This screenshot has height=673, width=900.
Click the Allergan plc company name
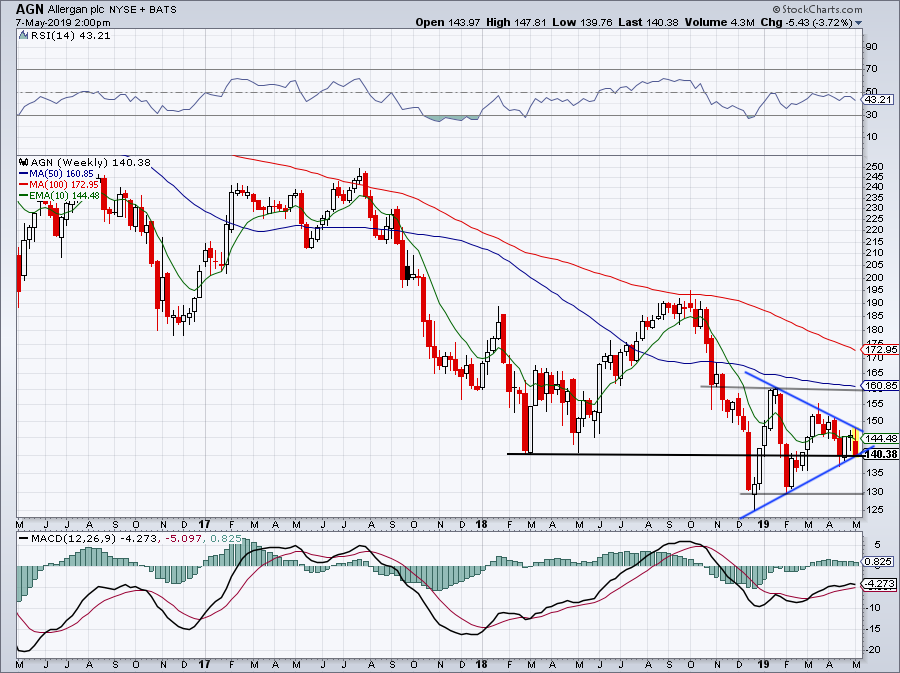[x=74, y=10]
